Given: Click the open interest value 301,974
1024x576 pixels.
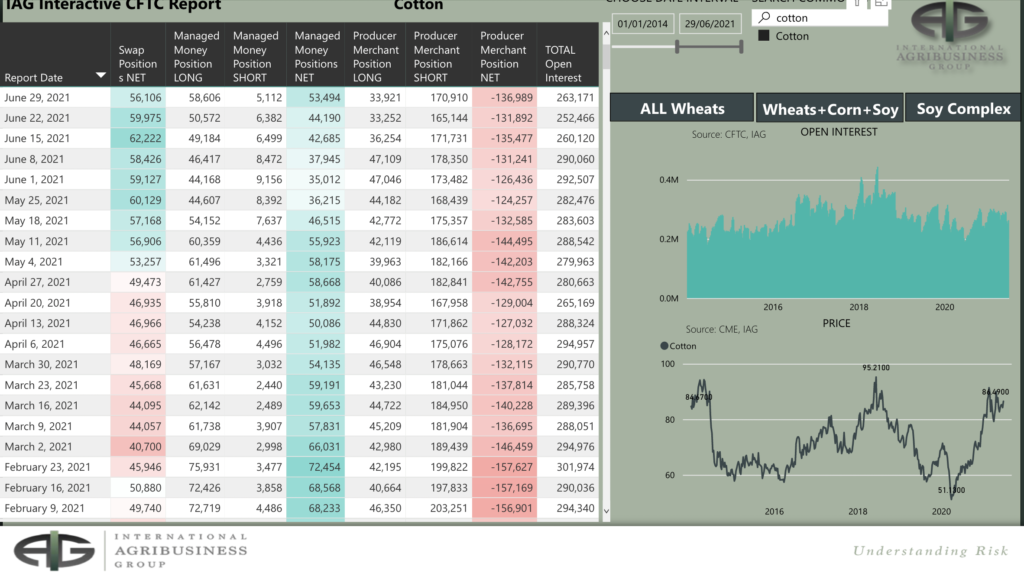Looking at the screenshot, I should click(x=575, y=467).
